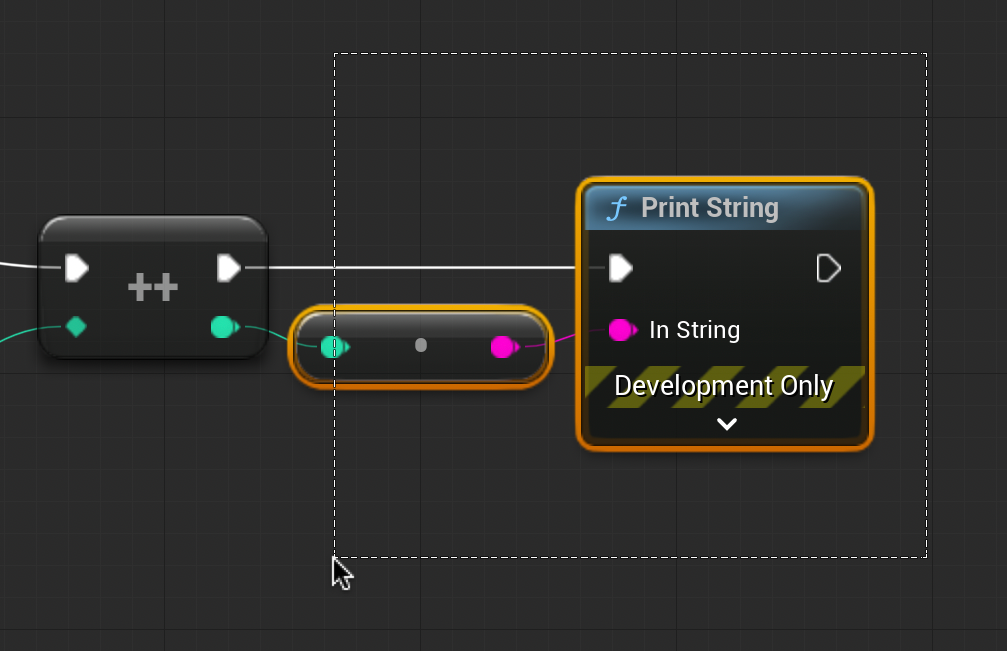Click the Development Only striped banner
Viewport: 1007px width, 651px height.
pos(724,386)
